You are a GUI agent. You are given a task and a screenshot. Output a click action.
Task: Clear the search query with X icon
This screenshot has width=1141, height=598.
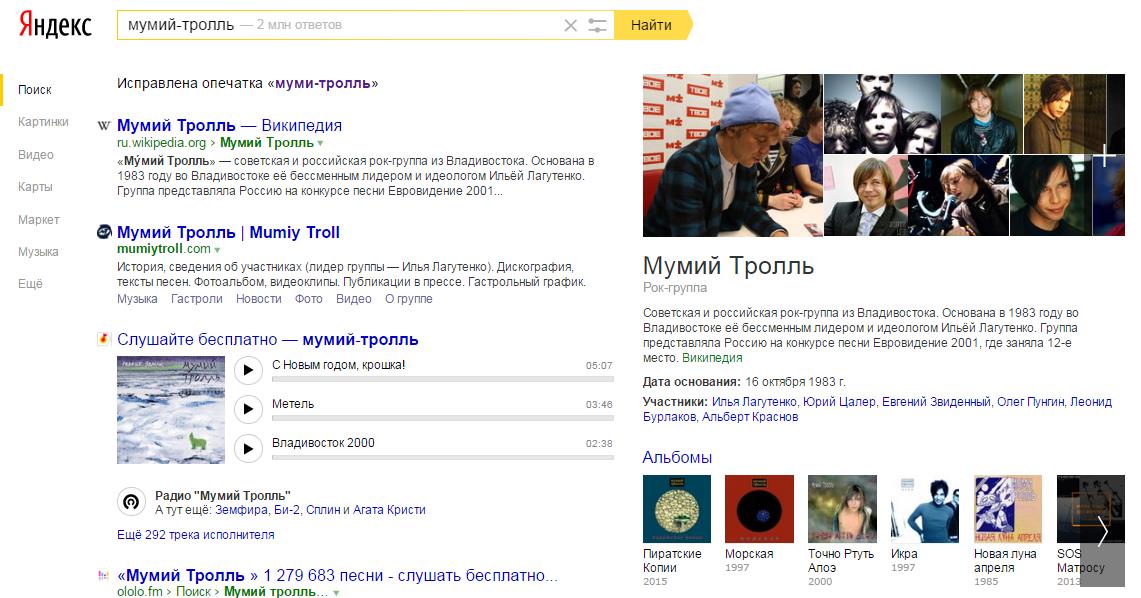(x=570, y=25)
